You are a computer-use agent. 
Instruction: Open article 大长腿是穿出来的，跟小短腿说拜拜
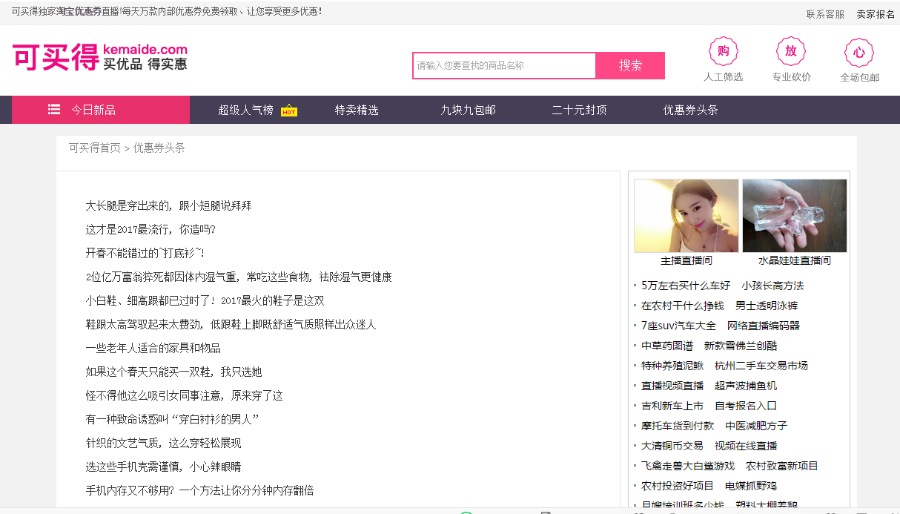click(x=168, y=206)
